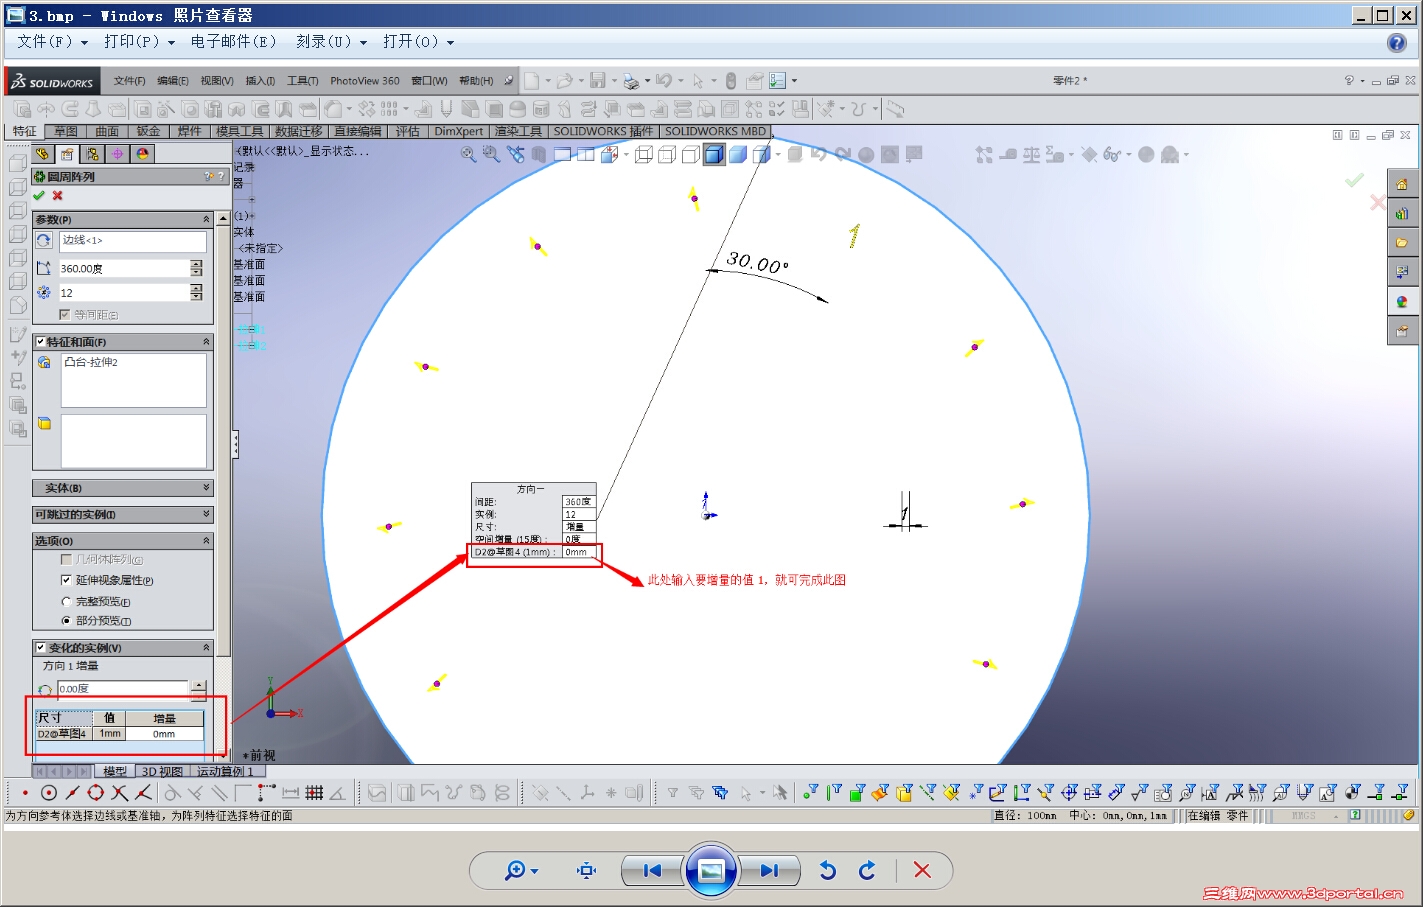Select the 3D 视图 bottom tab

click(162, 771)
